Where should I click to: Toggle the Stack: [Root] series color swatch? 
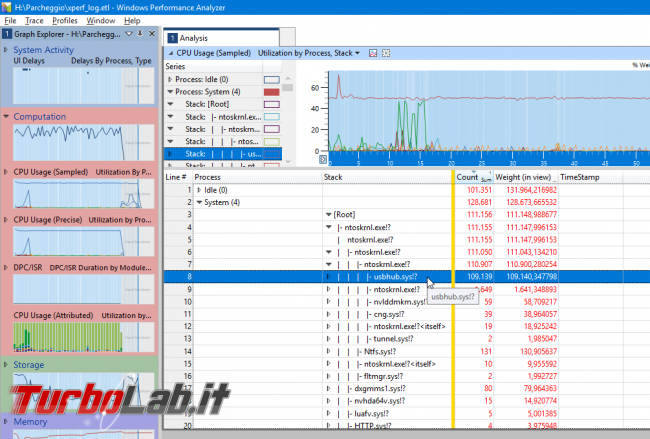272,104
